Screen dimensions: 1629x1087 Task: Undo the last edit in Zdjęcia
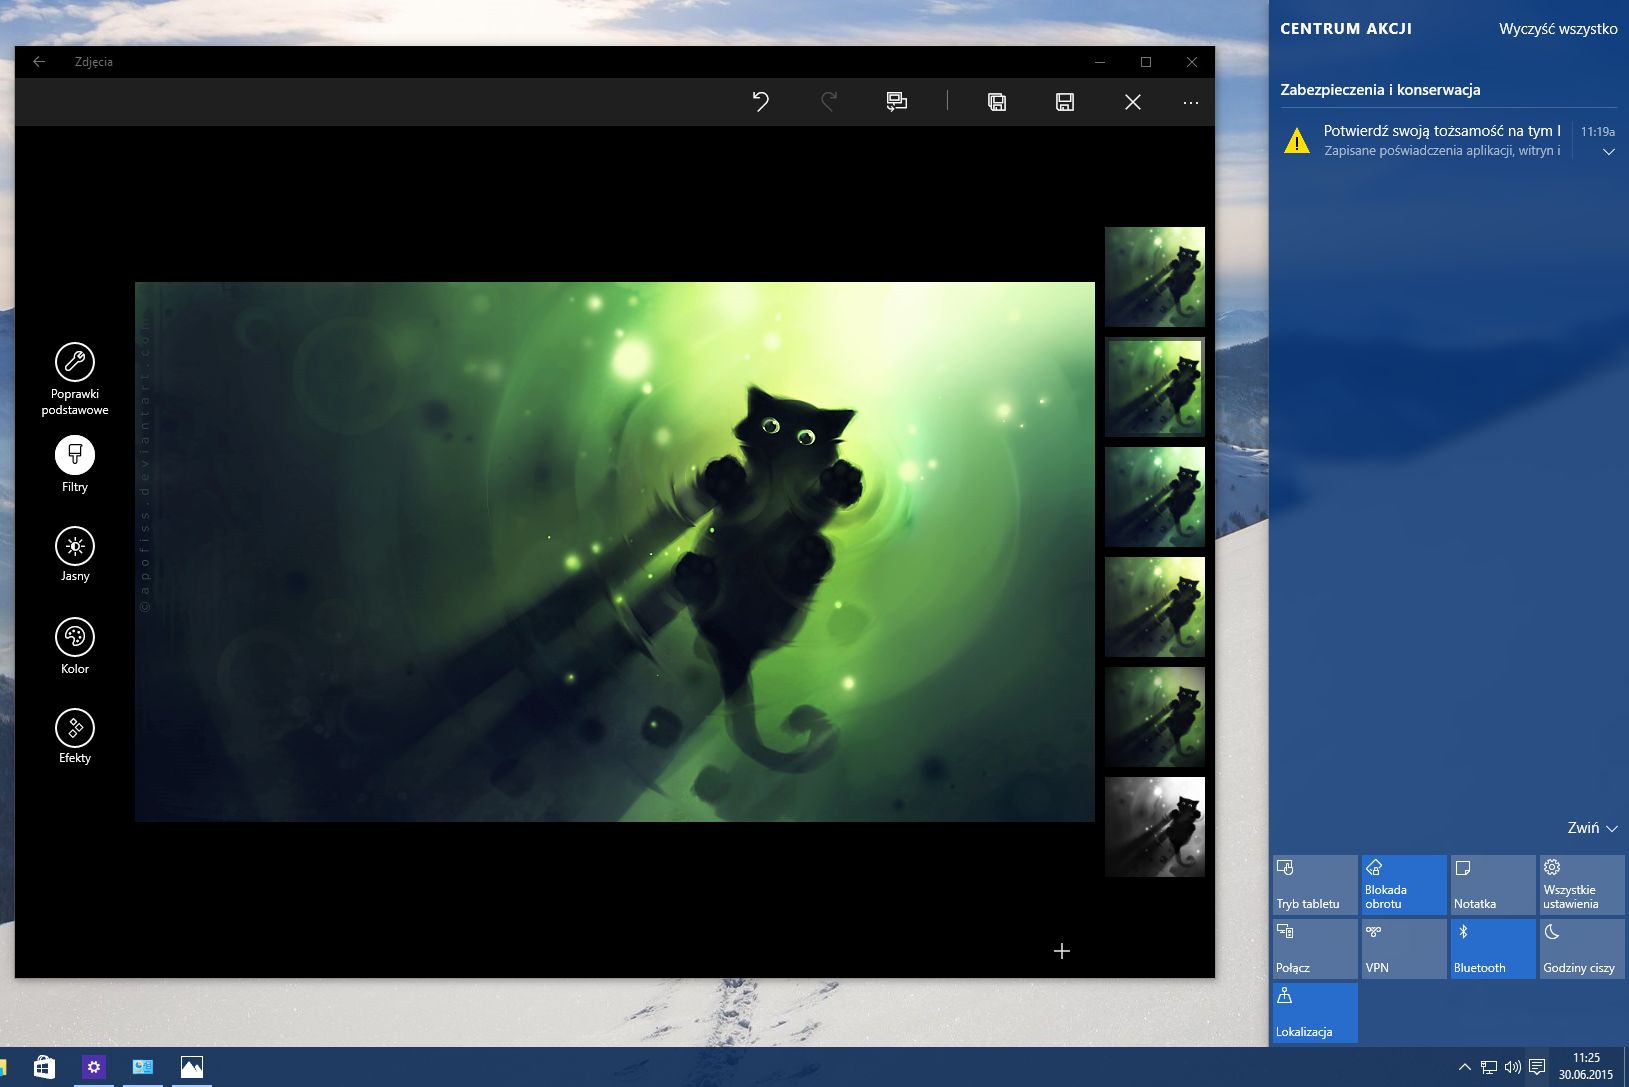click(761, 102)
